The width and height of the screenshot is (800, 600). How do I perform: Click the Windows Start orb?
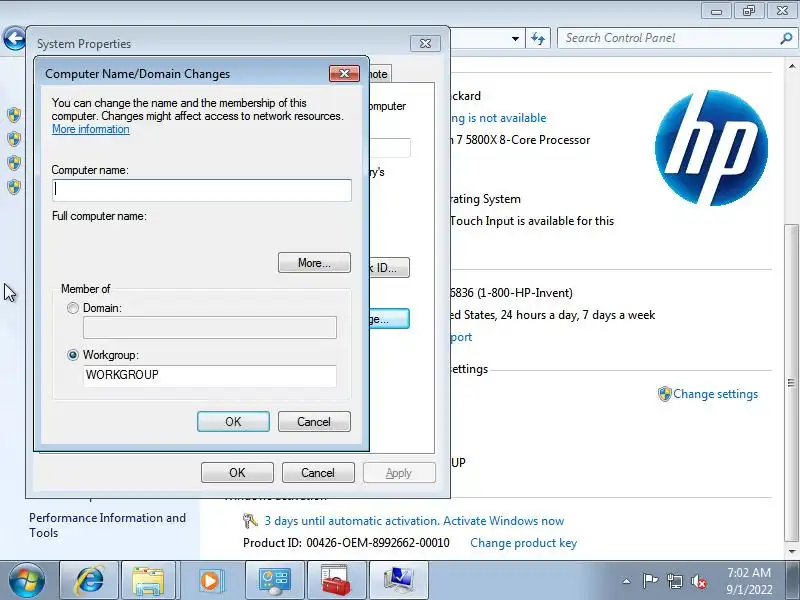click(26, 581)
